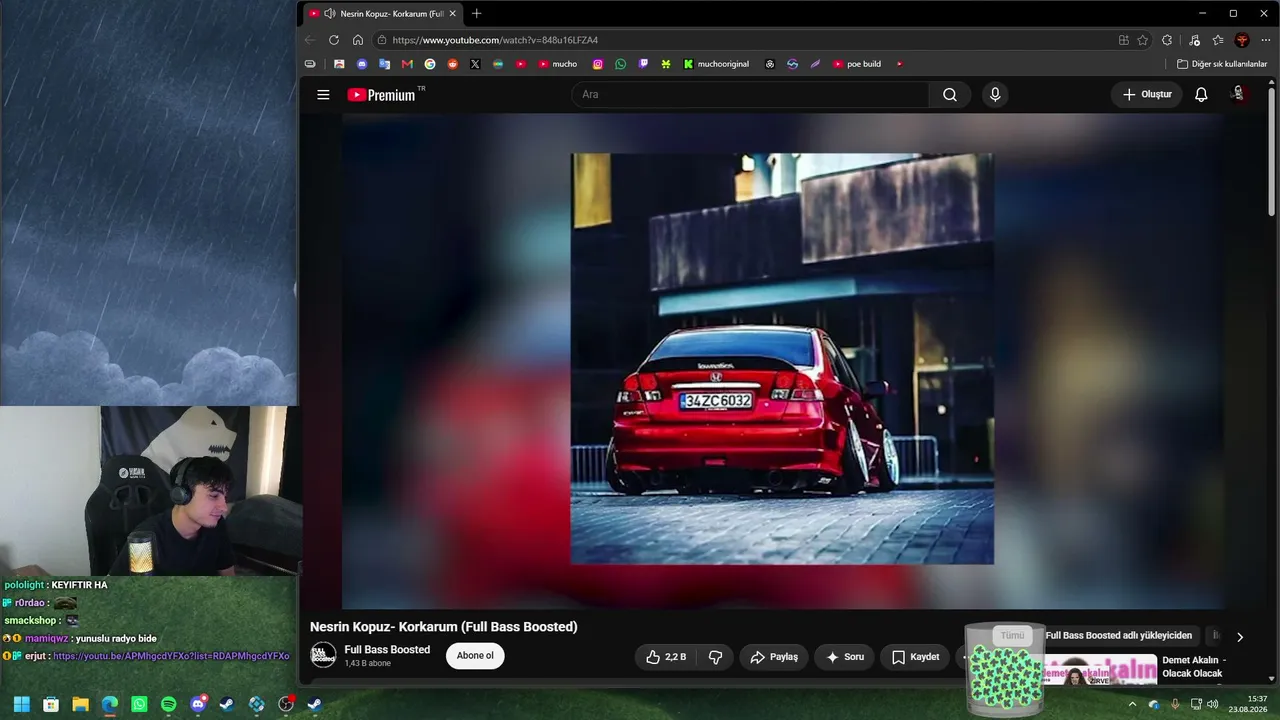
Task: Click the YouTube search magnifier button
Action: point(950,95)
